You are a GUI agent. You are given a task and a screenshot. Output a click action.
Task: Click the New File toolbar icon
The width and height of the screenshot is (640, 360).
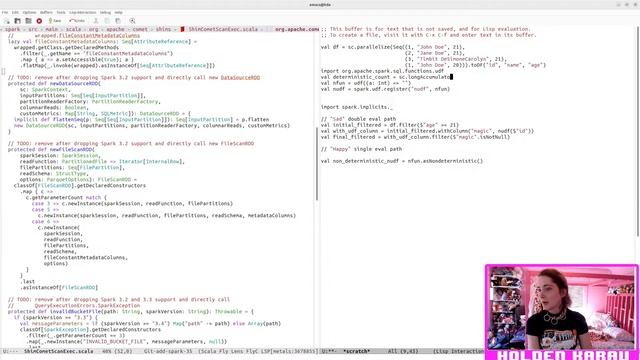tap(7, 21)
